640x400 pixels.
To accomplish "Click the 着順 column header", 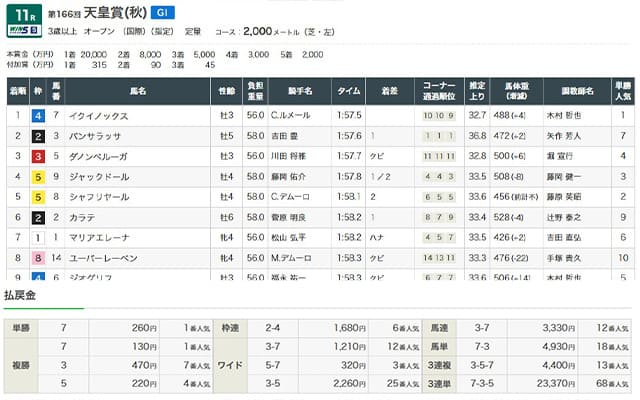I will (x=18, y=91).
